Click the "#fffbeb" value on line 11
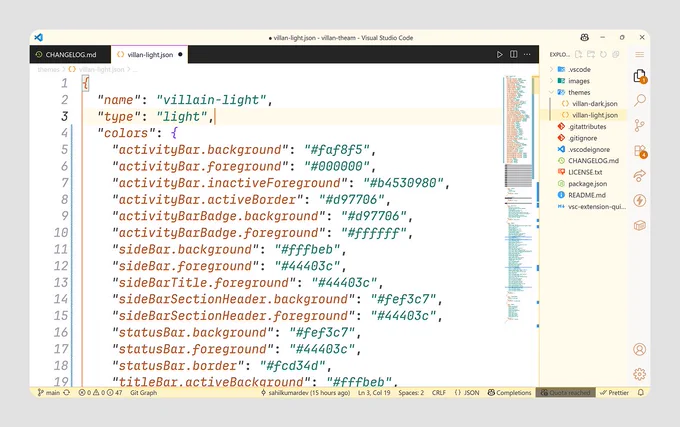Screen dimensions: 680x427 tap(307, 249)
